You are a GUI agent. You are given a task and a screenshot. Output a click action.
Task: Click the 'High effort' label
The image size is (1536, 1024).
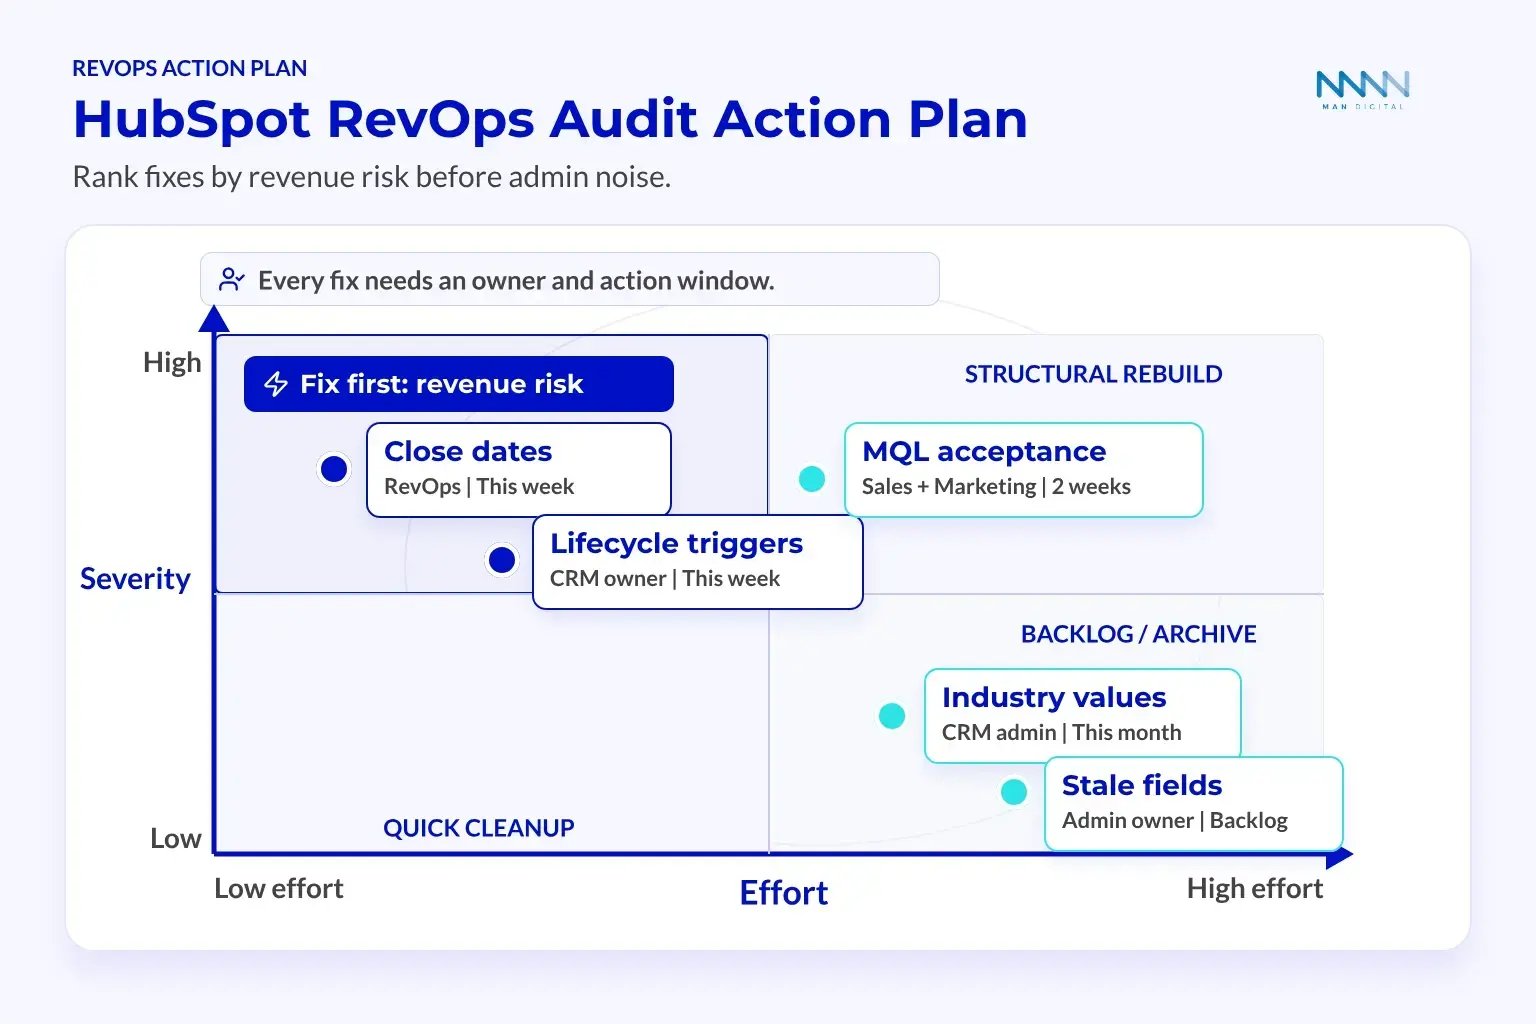click(x=1255, y=888)
